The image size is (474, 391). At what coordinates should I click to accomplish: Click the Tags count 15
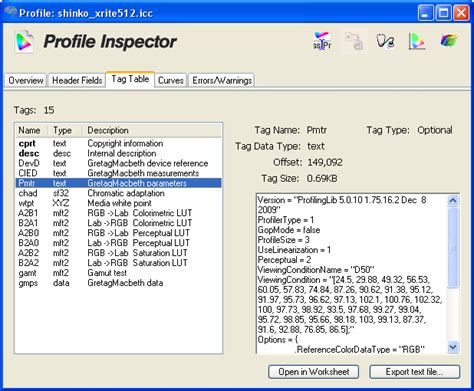(49, 110)
